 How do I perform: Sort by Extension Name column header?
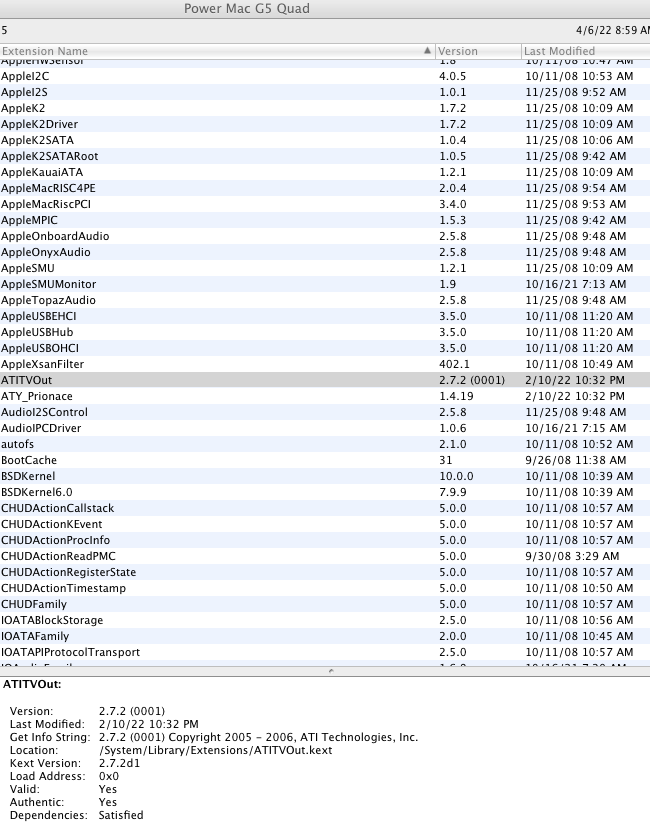(217, 51)
